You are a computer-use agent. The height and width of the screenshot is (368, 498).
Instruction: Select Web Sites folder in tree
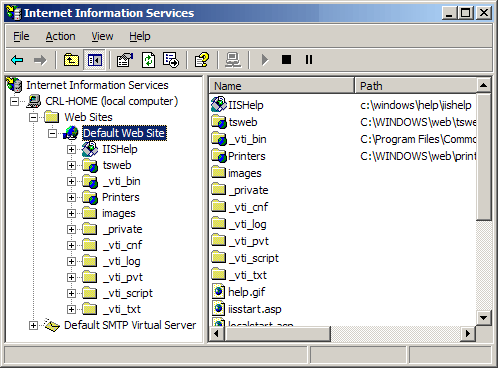88,117
